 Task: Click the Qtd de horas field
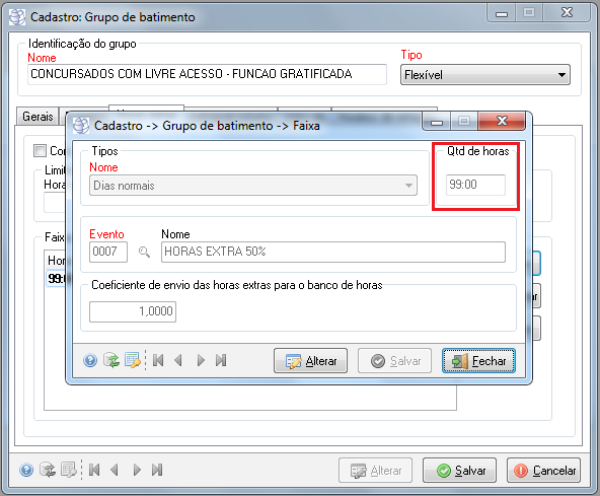point(475,185)
